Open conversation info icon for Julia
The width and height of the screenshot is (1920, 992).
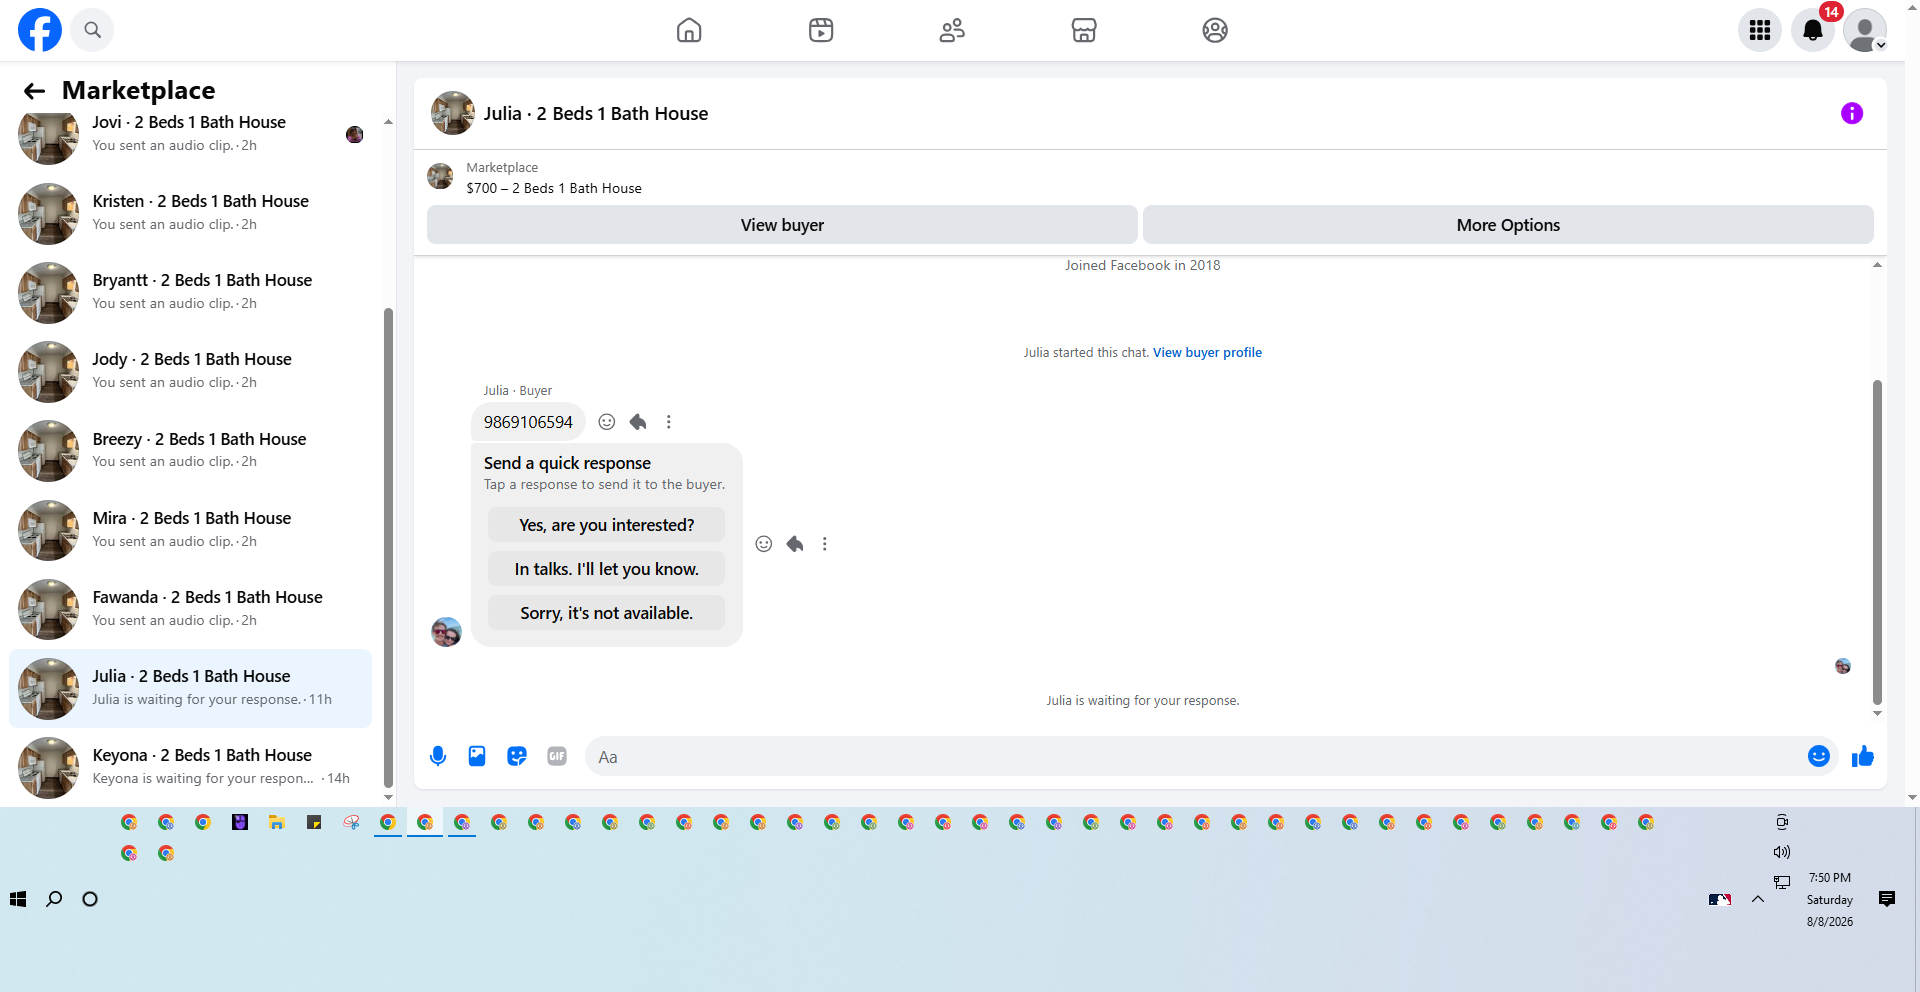1852,113
